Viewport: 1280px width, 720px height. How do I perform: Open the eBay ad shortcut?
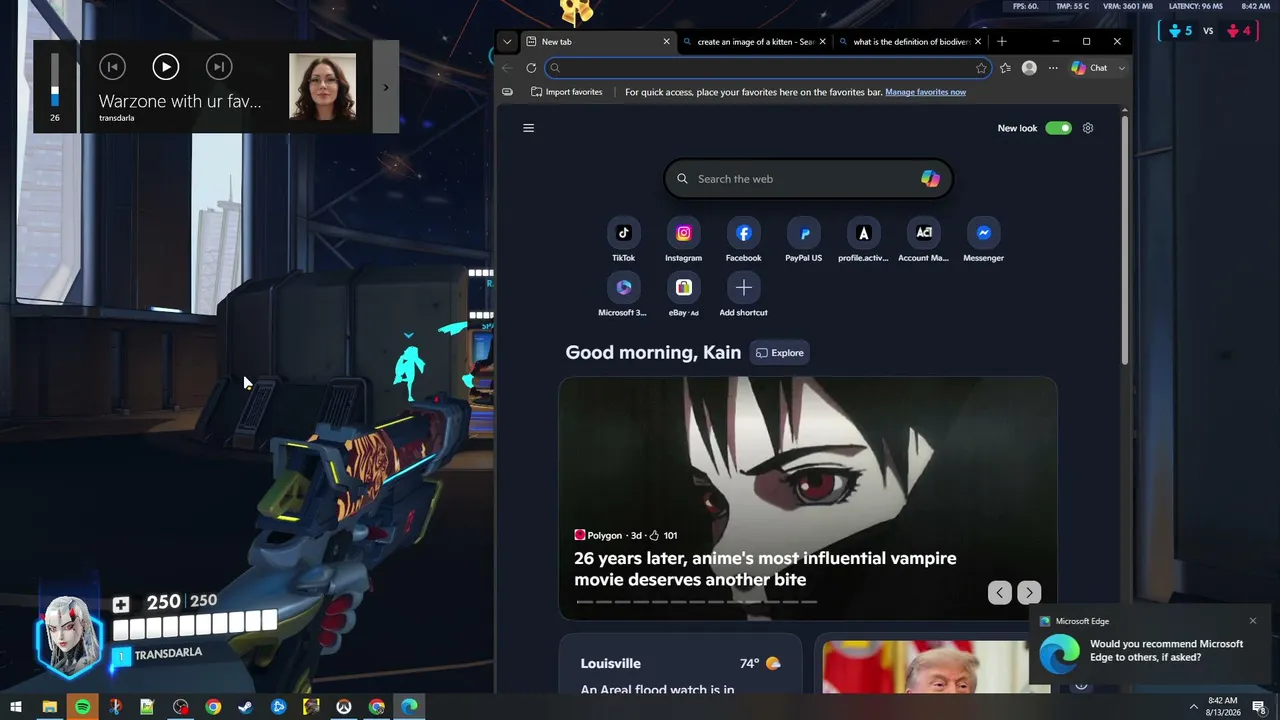pos(683,296)
